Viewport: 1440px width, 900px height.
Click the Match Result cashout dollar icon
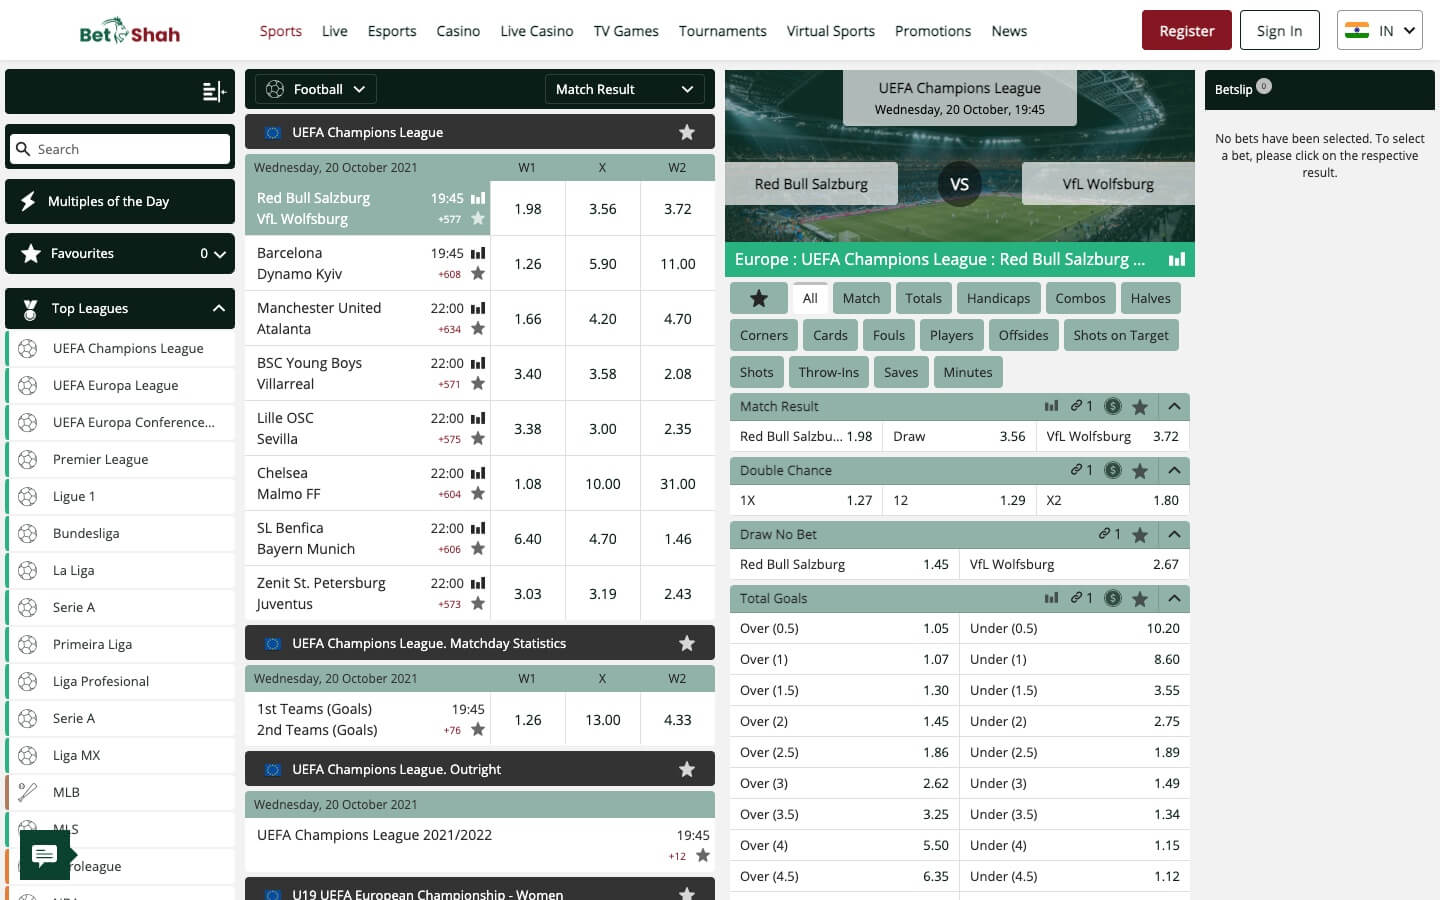tap(1113, 406)
